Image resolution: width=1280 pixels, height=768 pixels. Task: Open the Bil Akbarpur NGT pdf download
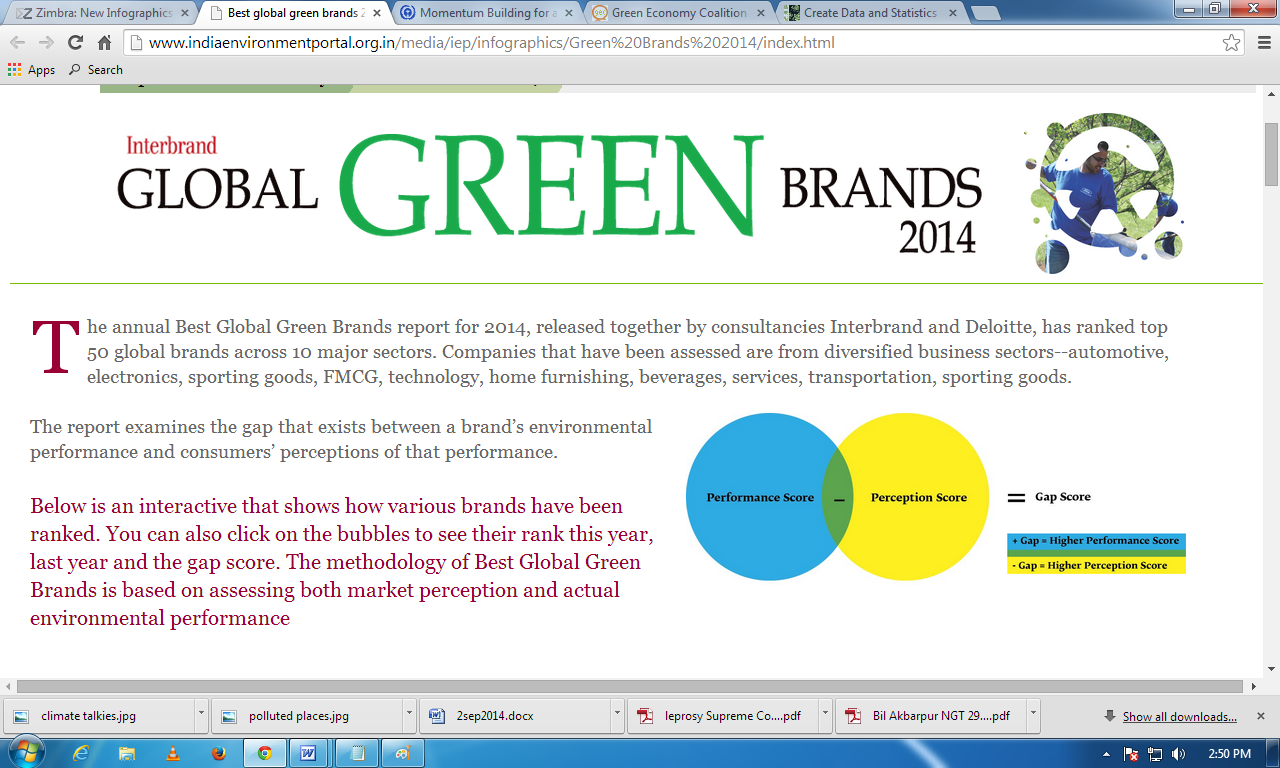[931, 716]
